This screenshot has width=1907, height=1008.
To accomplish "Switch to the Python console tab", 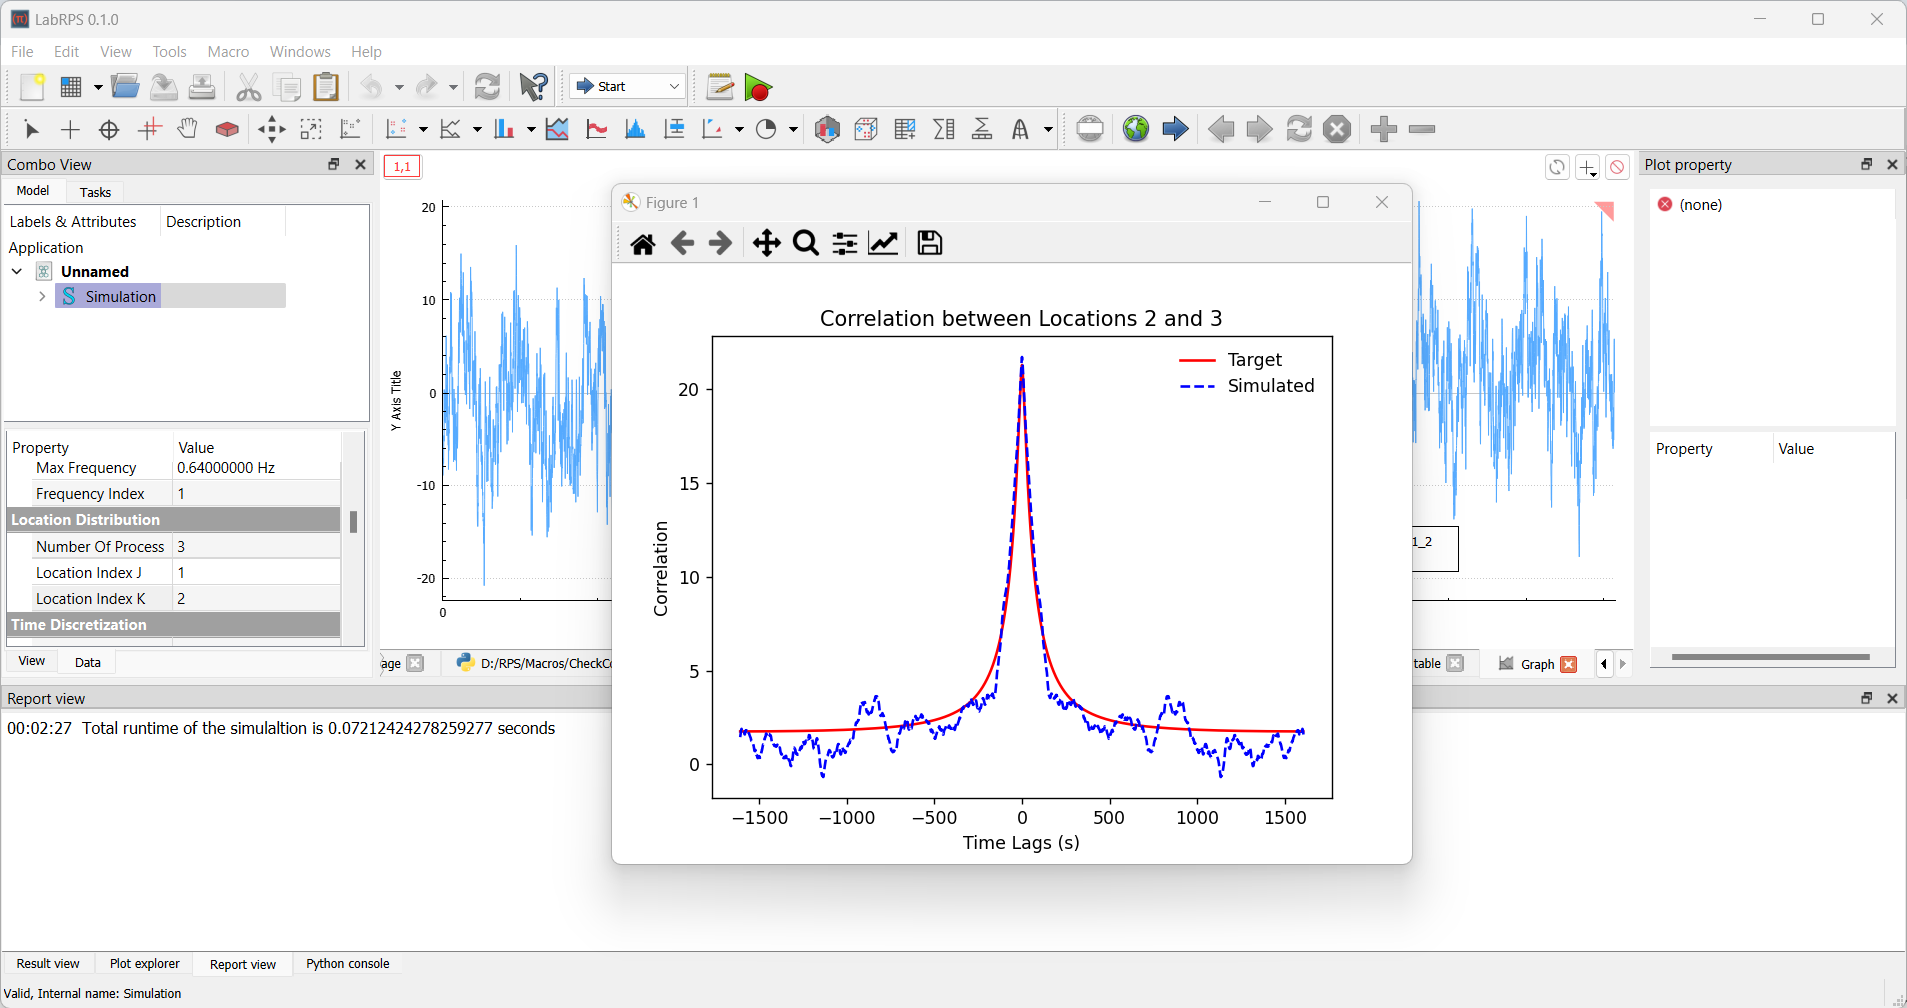I will (x=347, y=964).
